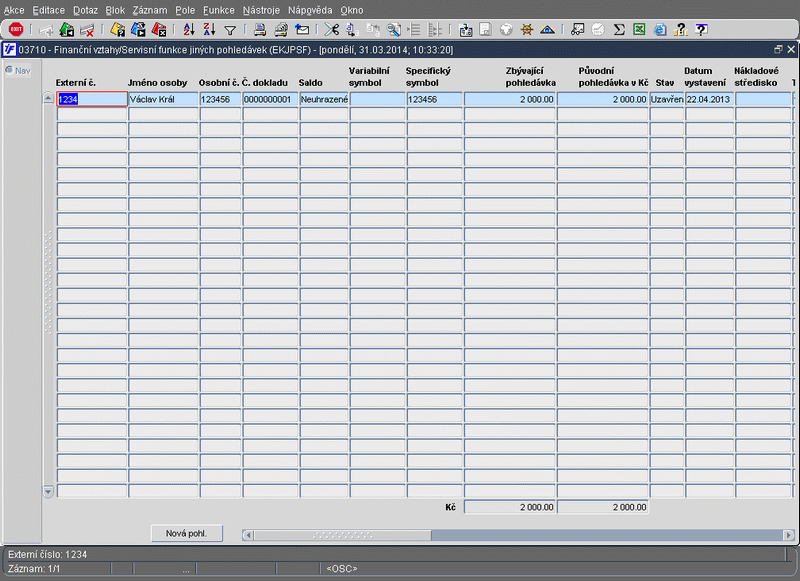This screenshot has height=581, width=800.
Task: Export to Excel using the green icon
Action: pos(639,30)
